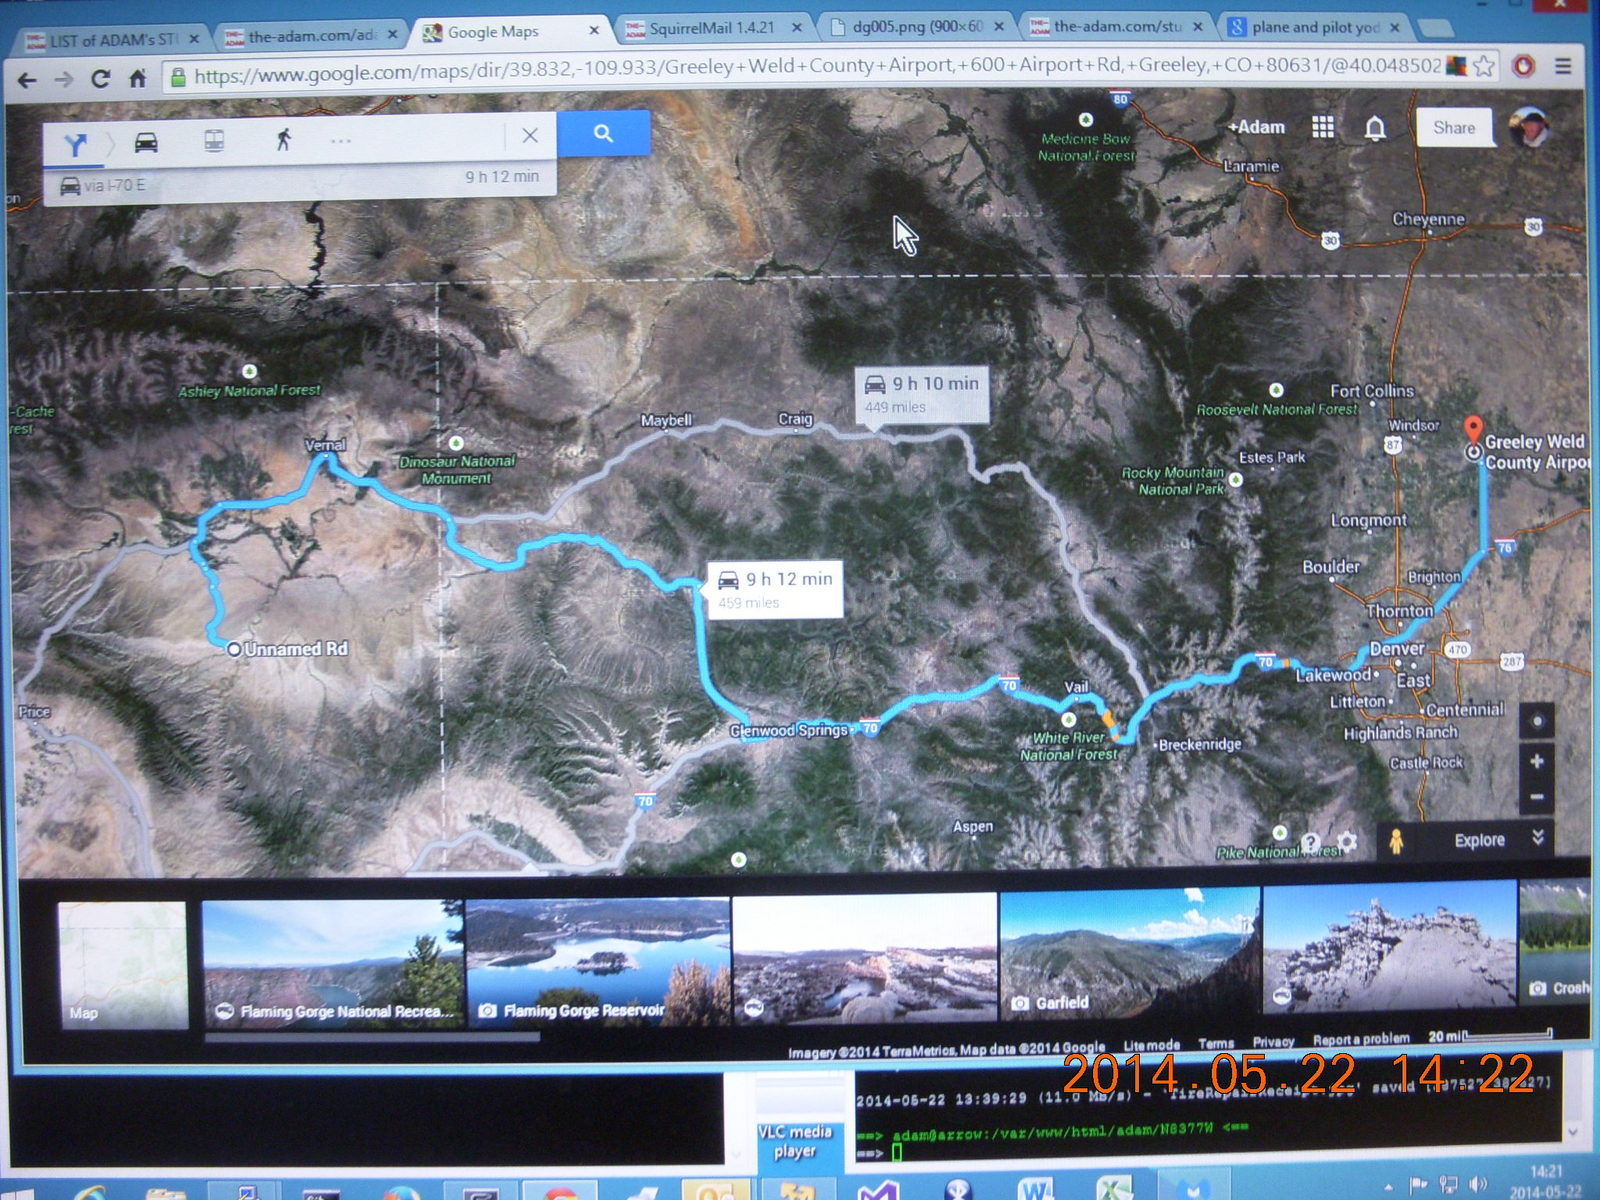Open the Lite mode link
The image size is (1600, 1200).
tap(1151, 1045)
